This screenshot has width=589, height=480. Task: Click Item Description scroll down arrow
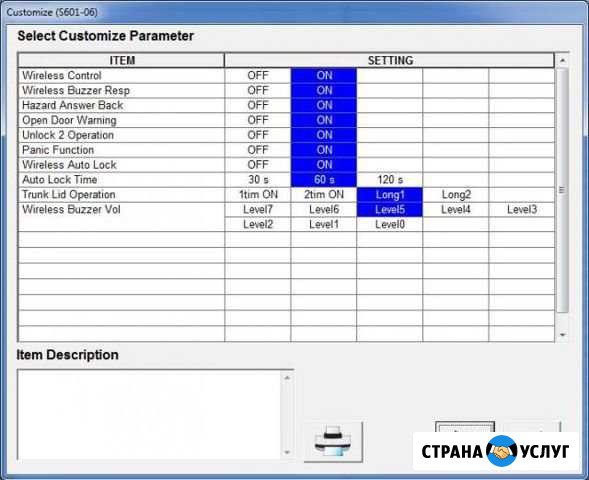(287, 452)
